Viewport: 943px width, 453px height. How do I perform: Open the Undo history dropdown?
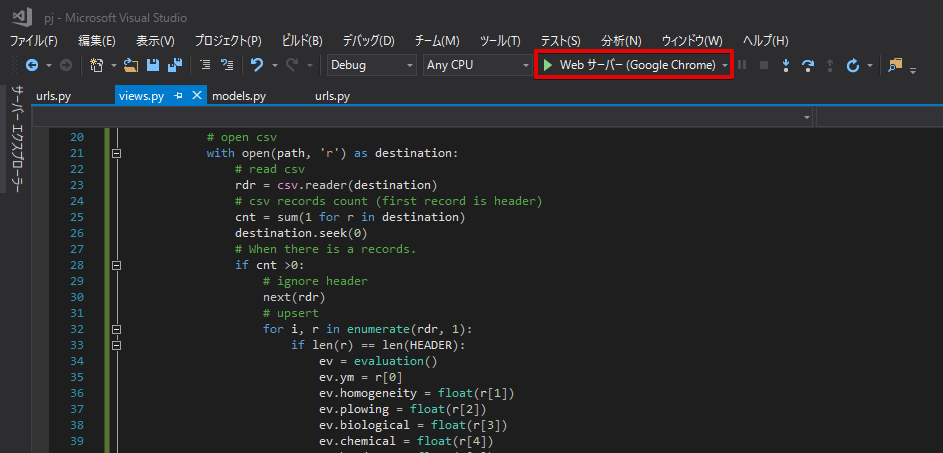click(x=274, y=65)
